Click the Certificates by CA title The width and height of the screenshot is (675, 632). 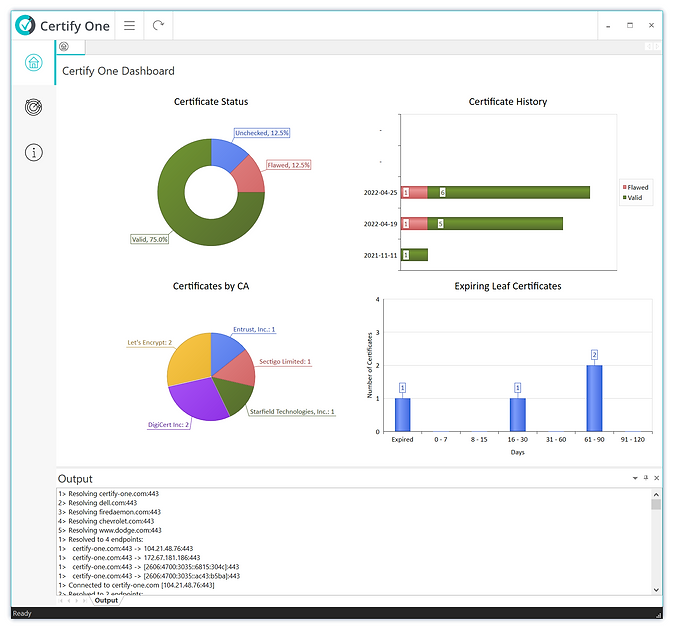211,286
